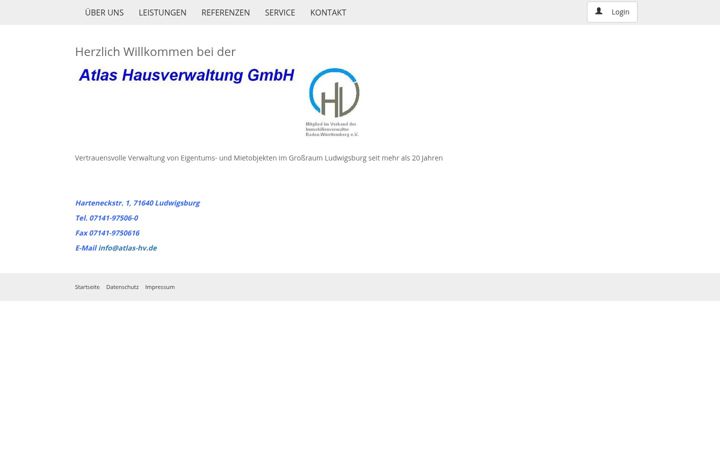This screenshot has width=720, height=450.
Task: Open the LEISTUNGEN menu item
Action: 163,12
